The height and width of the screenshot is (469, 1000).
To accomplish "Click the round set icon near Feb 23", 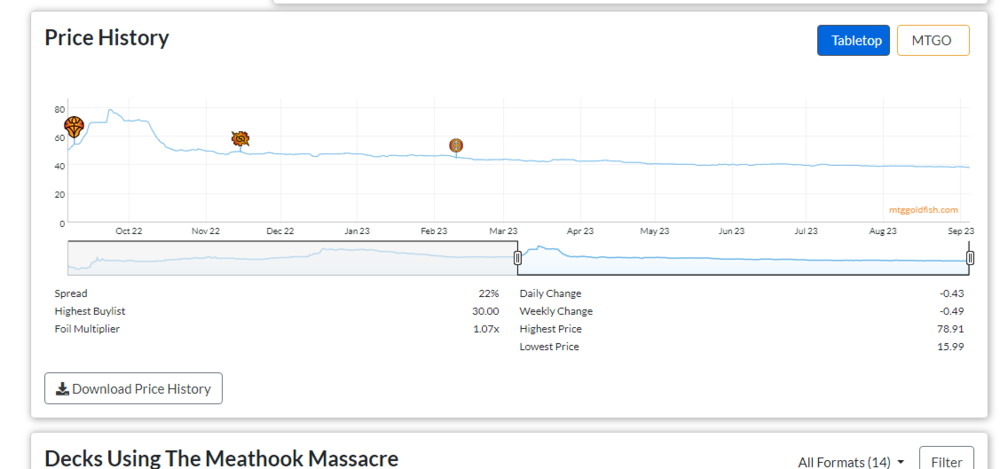I will tap(456, 146).
